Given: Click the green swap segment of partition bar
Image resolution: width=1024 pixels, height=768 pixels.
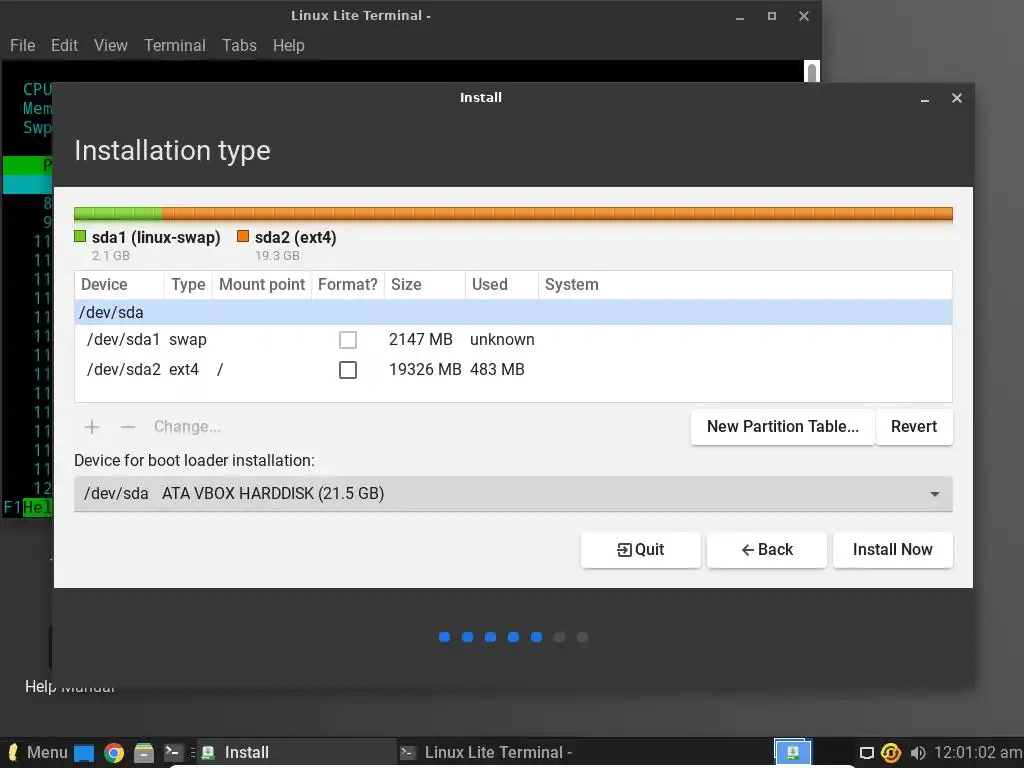Looking at the screenshot, I should (118, 214).
